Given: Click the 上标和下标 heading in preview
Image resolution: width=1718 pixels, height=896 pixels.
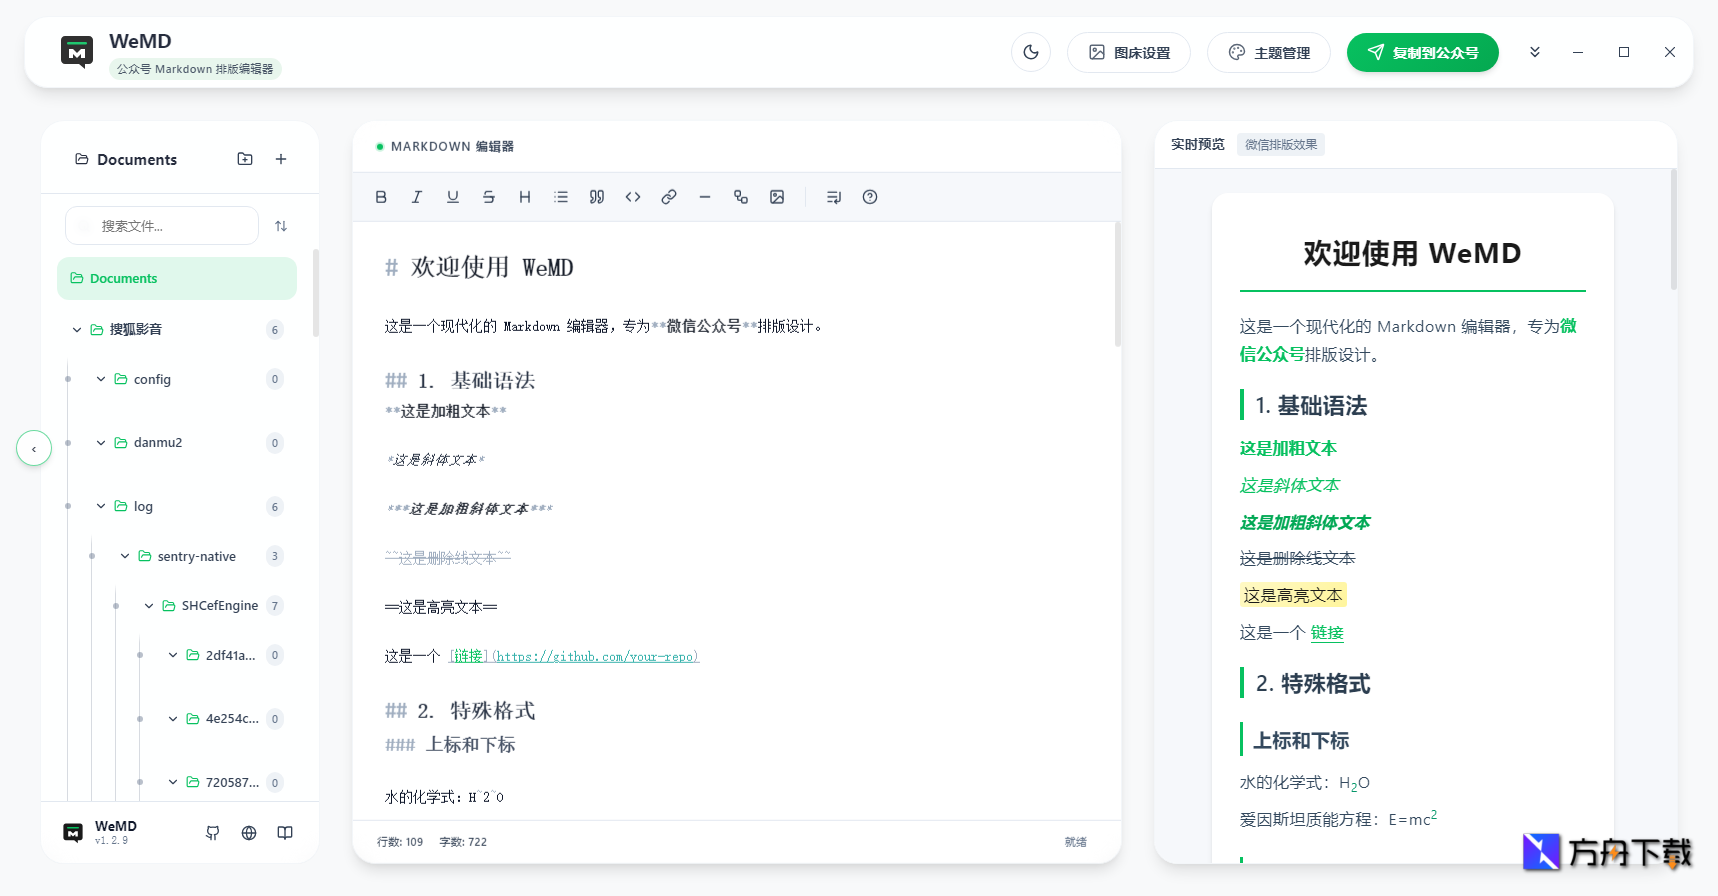Looking at the screenshot, I should coord(1301,741).
